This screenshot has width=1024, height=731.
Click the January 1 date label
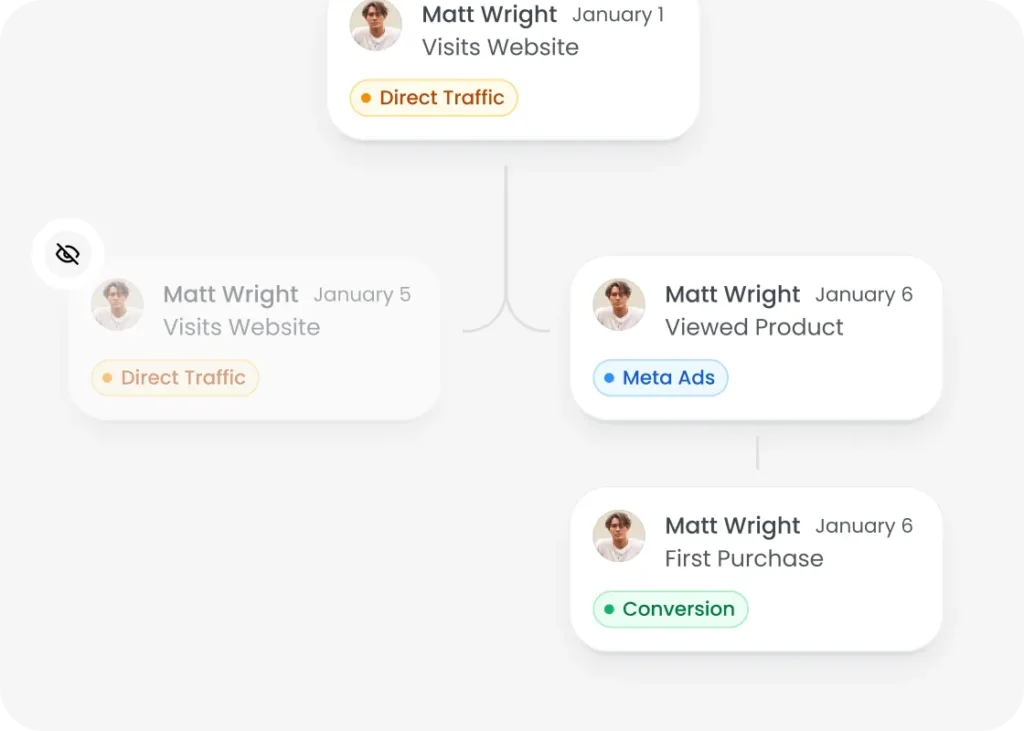[617, 15]
